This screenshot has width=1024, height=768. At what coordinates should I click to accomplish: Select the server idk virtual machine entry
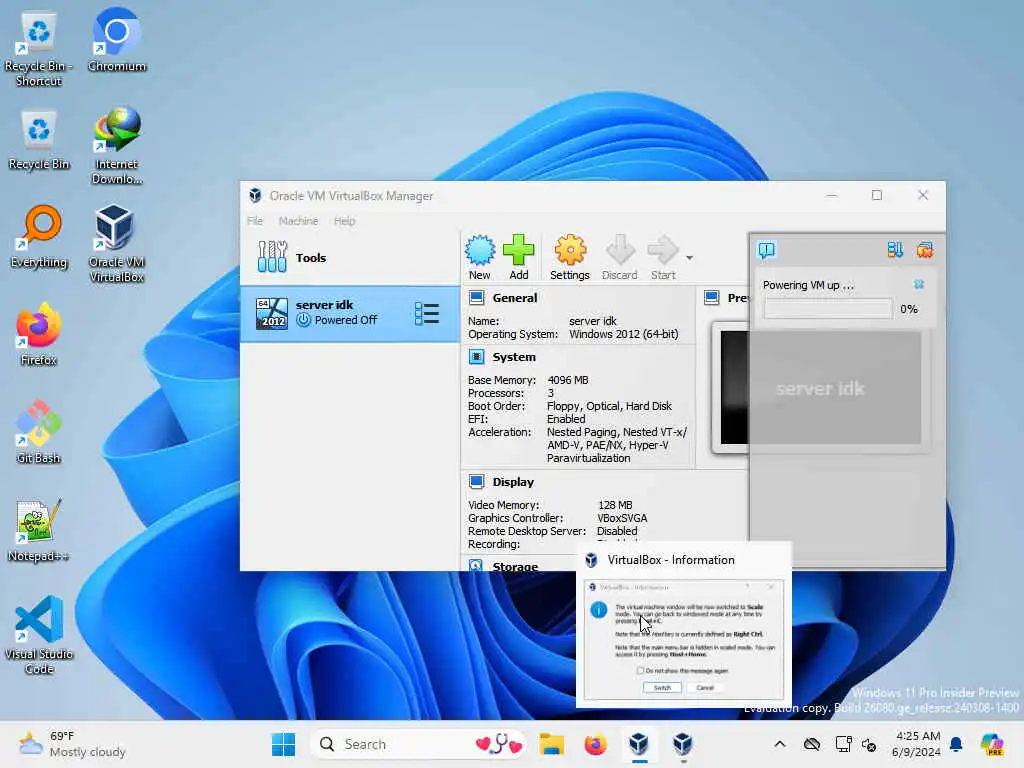click(x=350, y=313)
